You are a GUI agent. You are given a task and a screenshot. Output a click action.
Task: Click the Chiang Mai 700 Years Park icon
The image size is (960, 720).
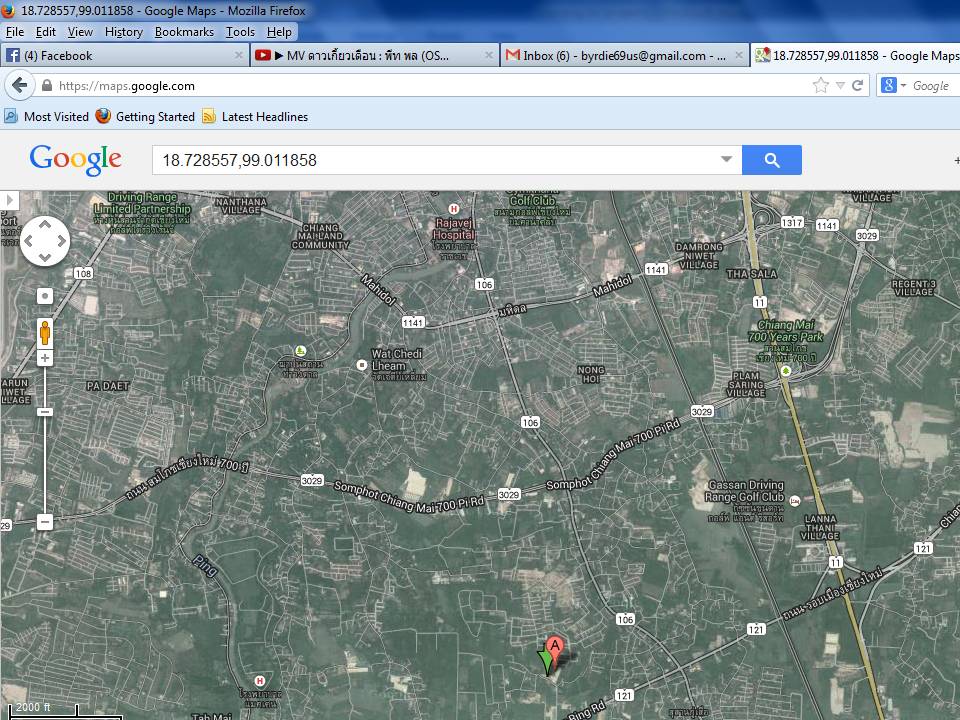[x=786, y=371]
